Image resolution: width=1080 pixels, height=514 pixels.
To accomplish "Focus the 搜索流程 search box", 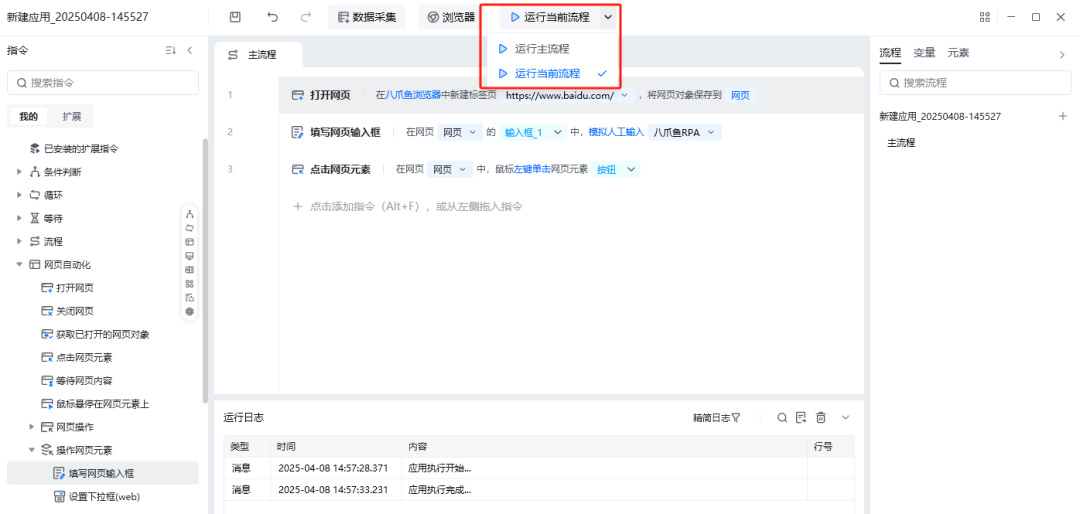I will [975, 83].
